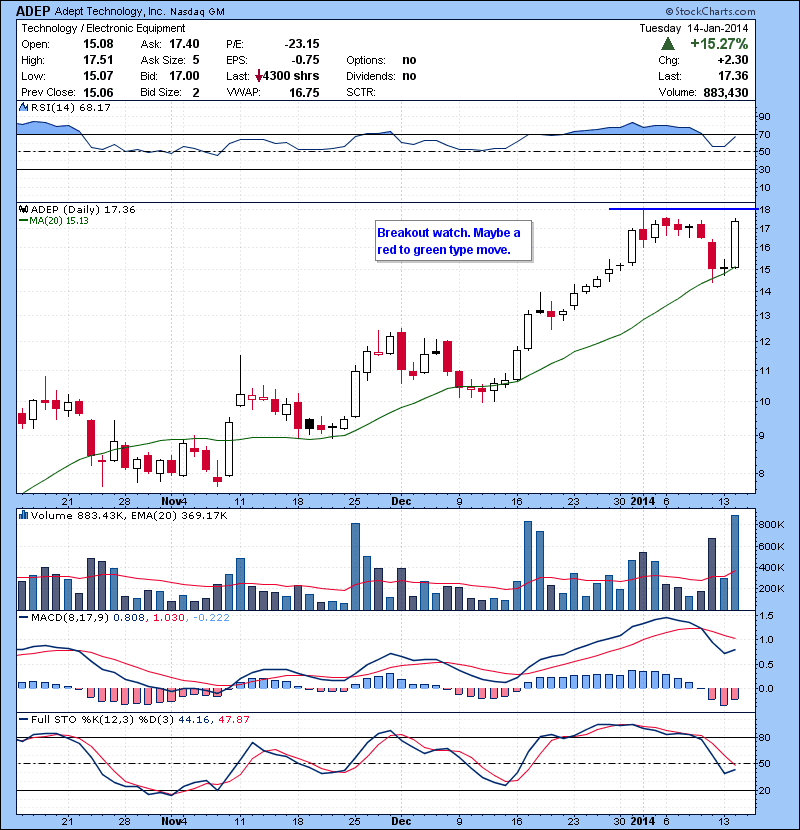800x830 pixels.
Task: Click the date Tuesday 14-Jan-2014
Action: 694,28
